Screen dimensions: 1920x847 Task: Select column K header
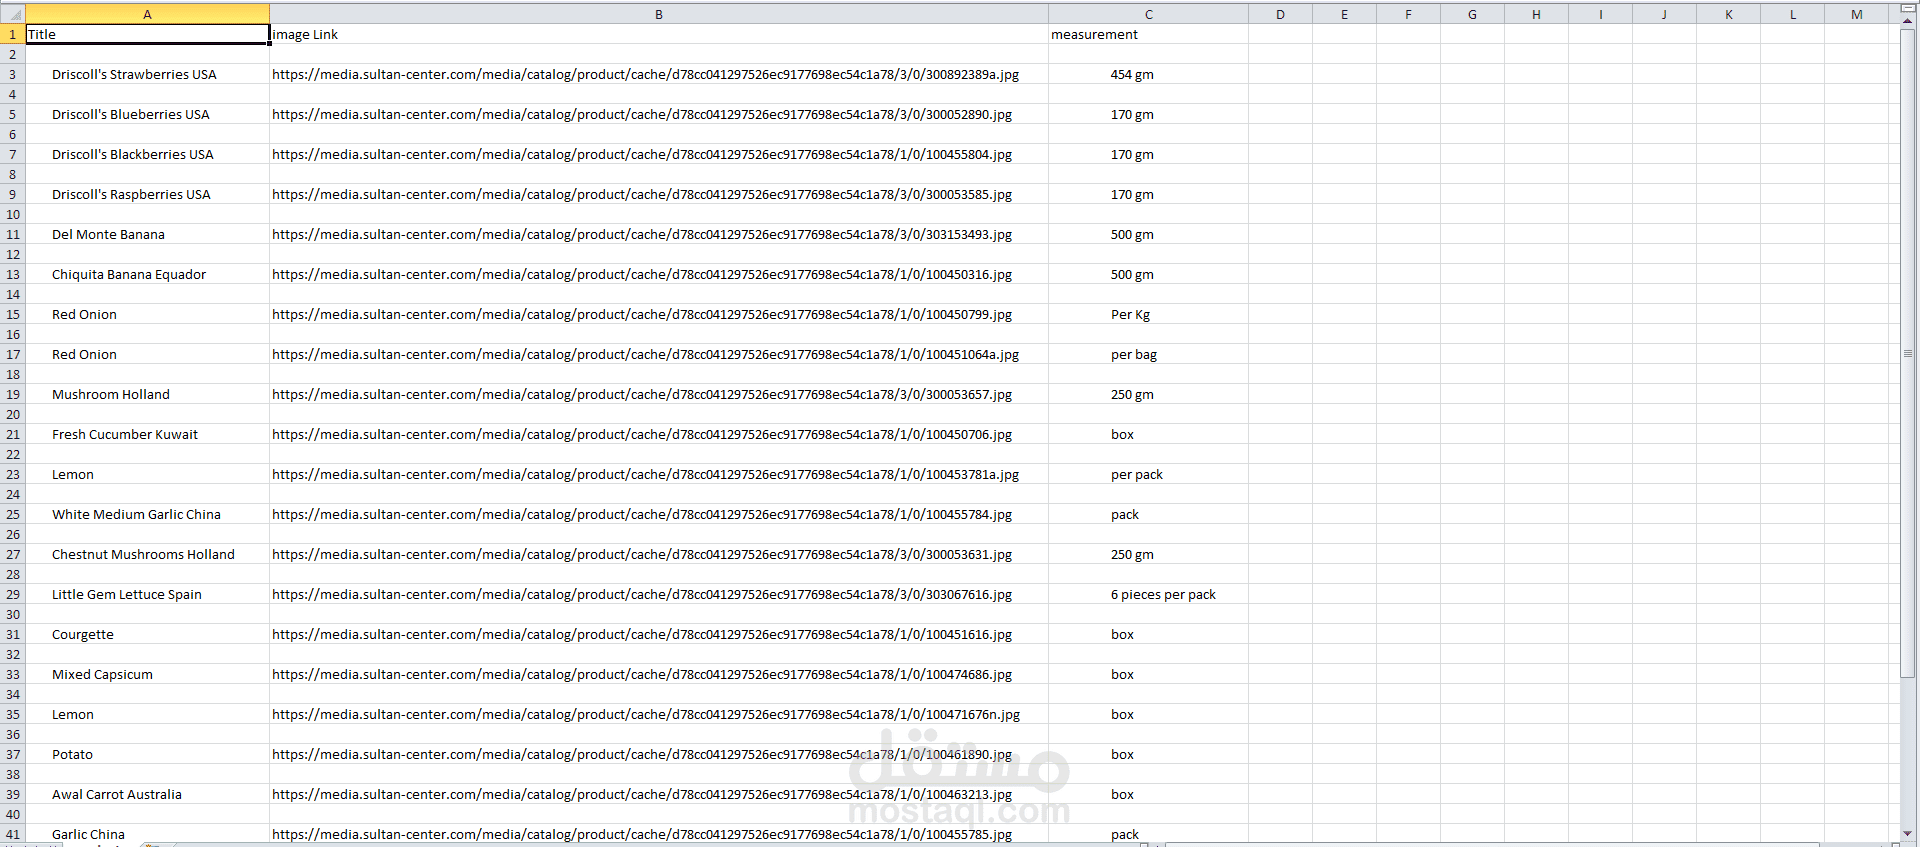(1728, 14)
